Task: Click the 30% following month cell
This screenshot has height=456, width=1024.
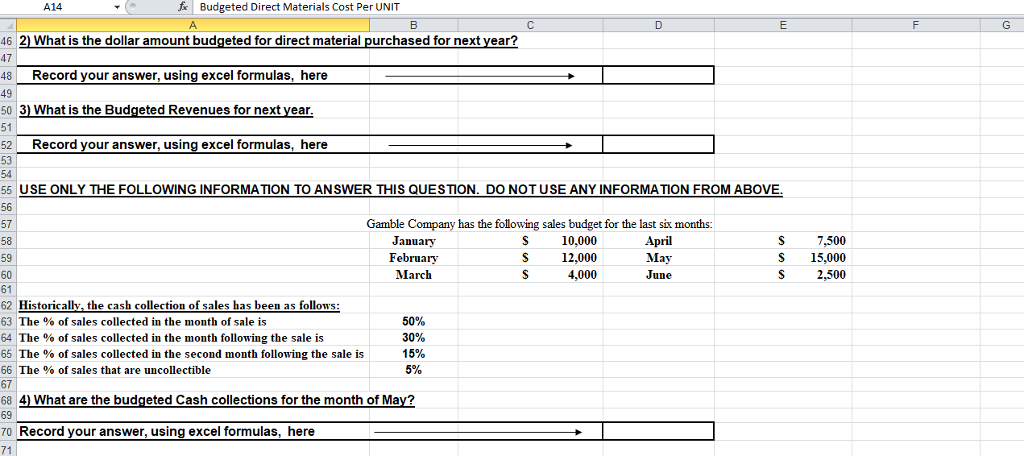Action: [413, 338]
